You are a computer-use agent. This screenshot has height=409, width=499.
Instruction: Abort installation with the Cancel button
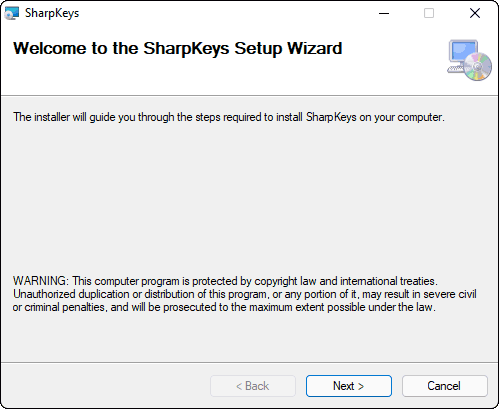445,386
